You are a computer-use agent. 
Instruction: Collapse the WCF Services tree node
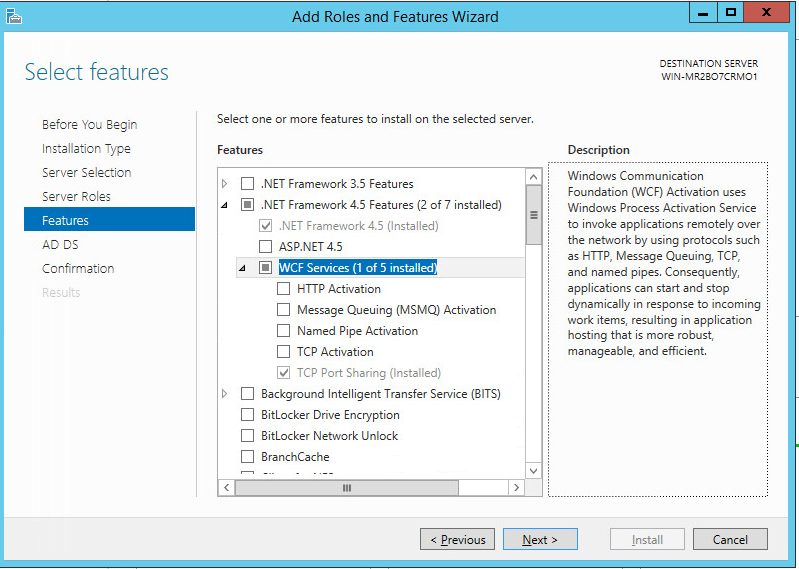pos(243,268)
